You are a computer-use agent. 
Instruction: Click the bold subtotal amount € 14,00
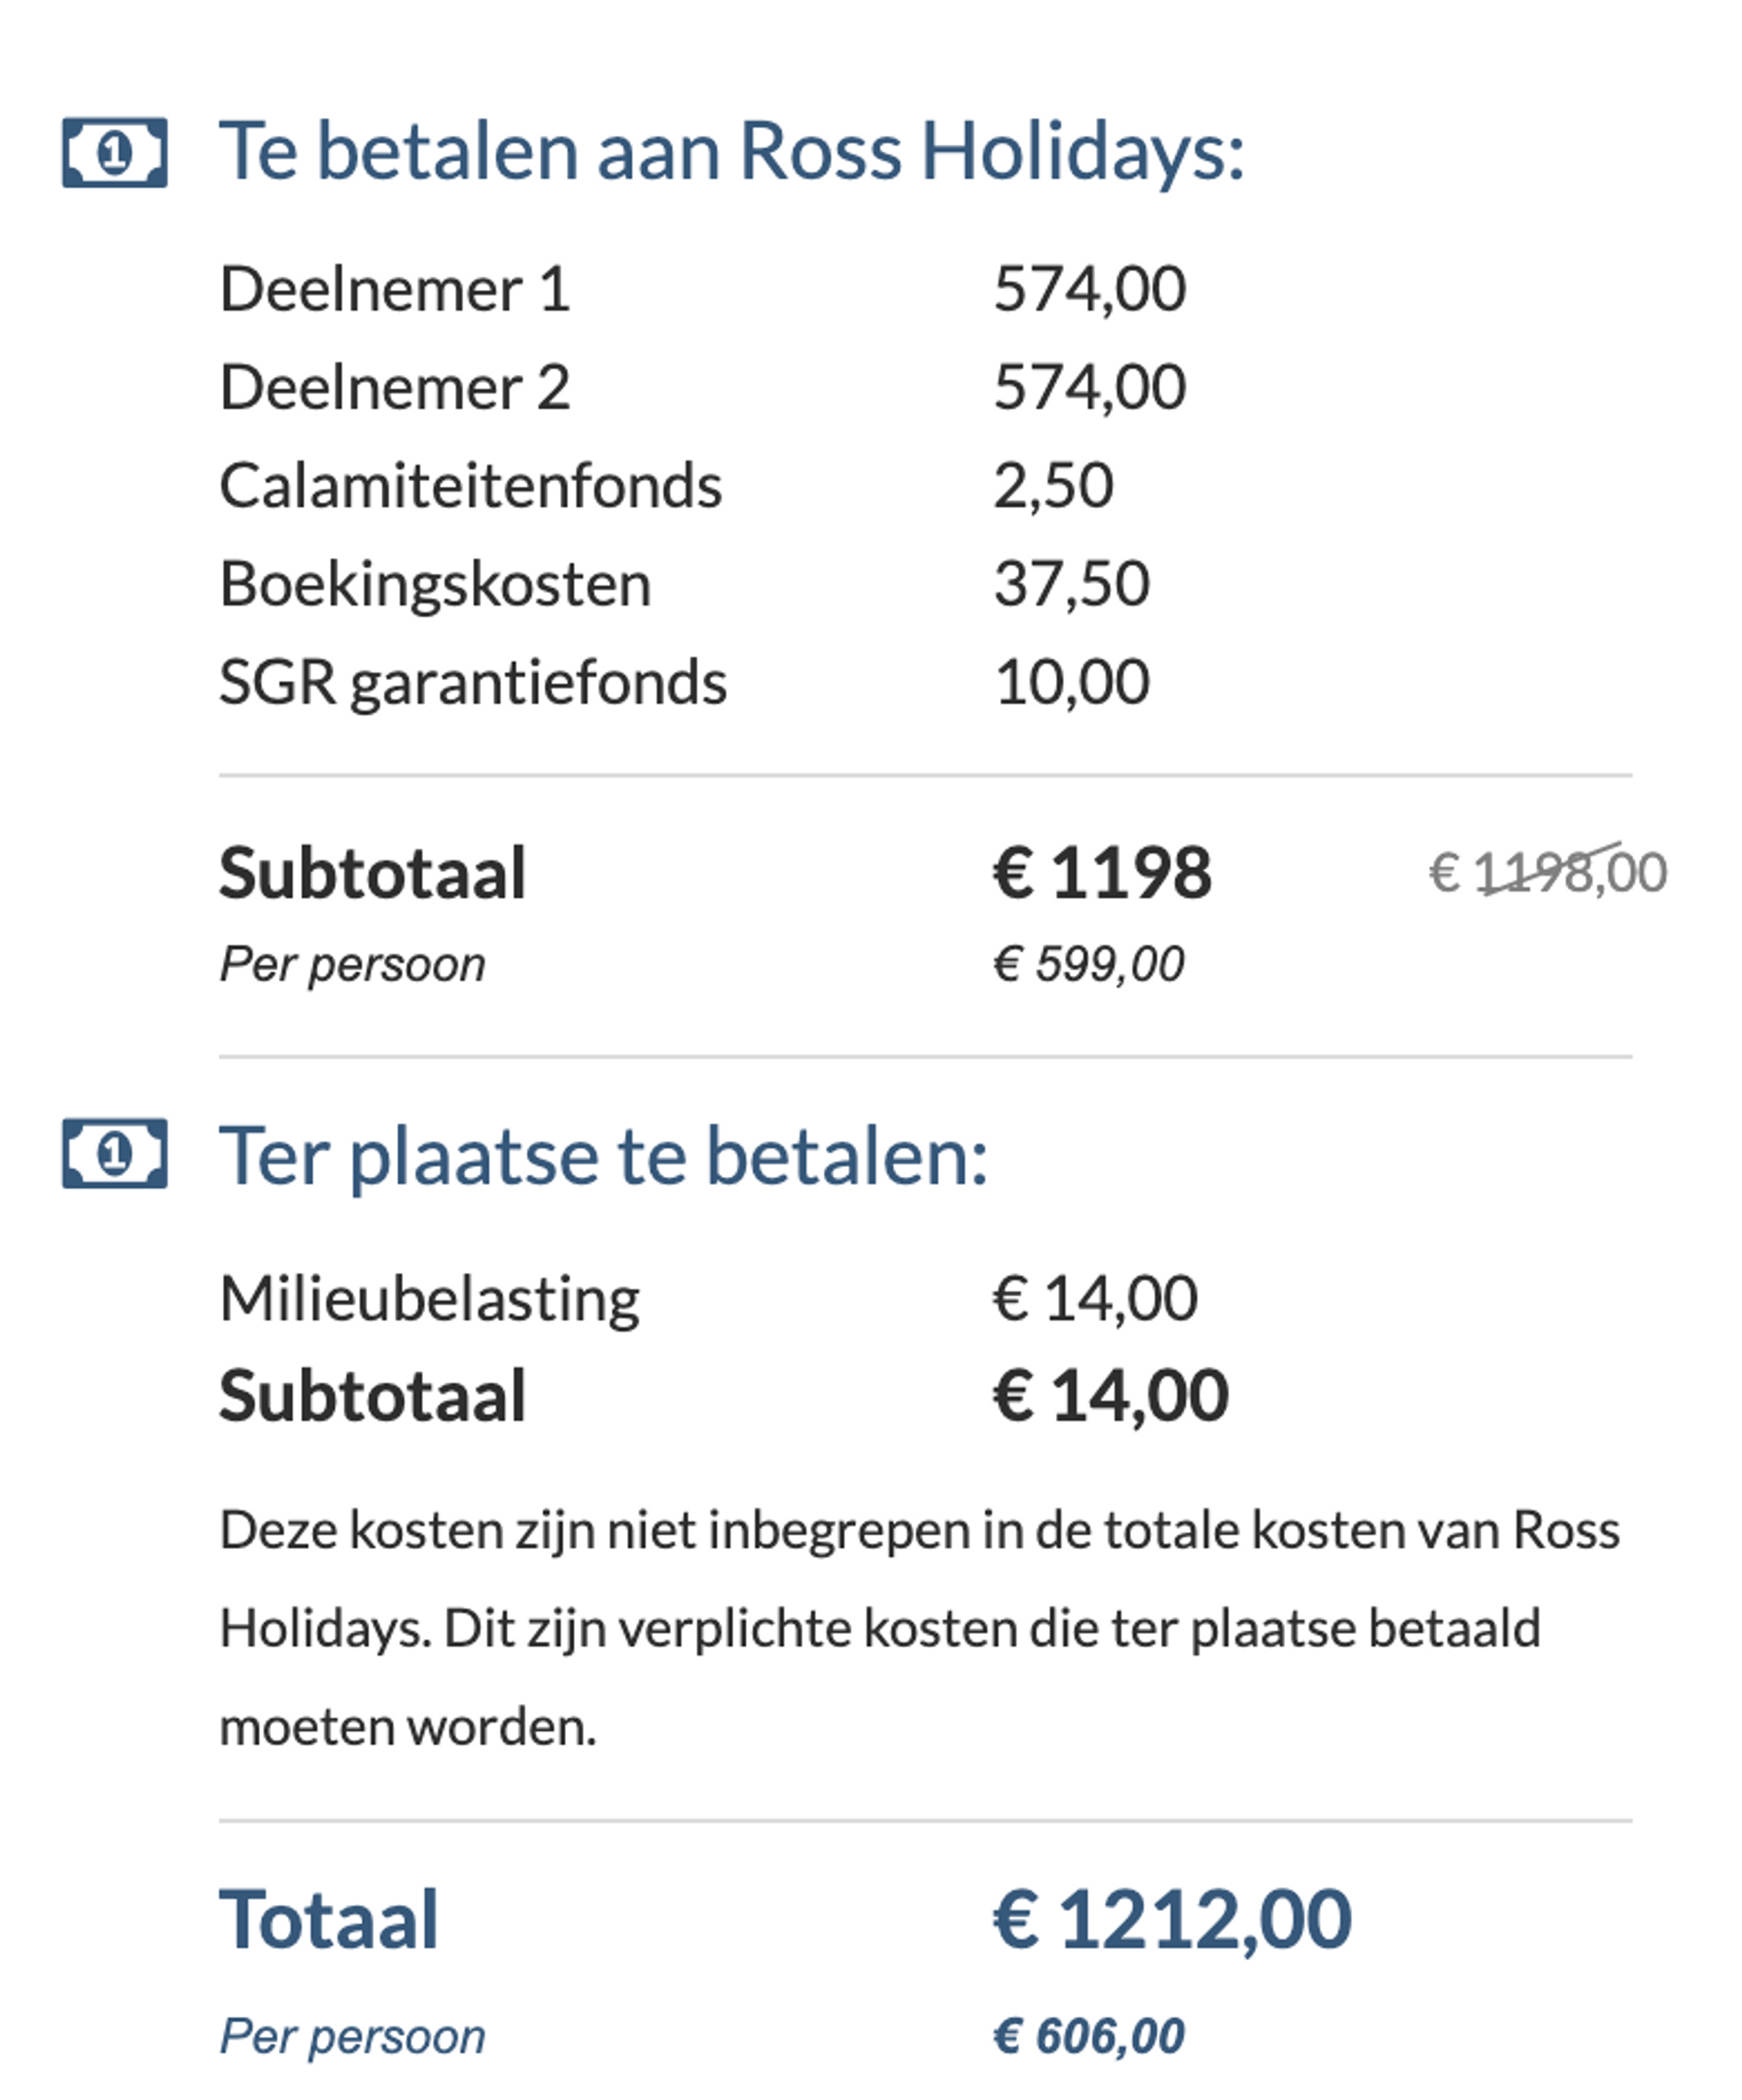[x=1110, y=1396]
